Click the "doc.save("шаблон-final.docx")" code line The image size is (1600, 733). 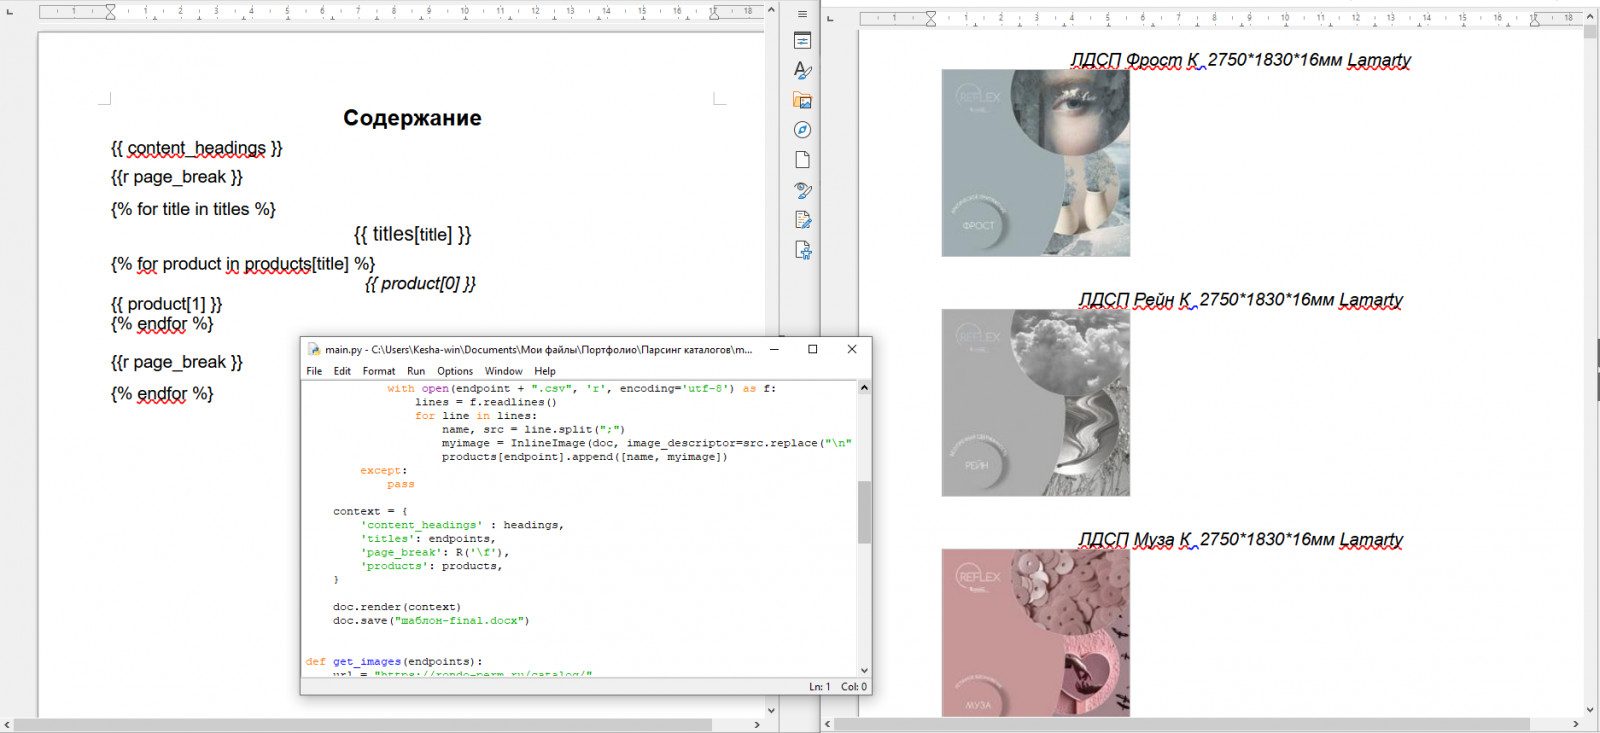[x=431, y=621]
